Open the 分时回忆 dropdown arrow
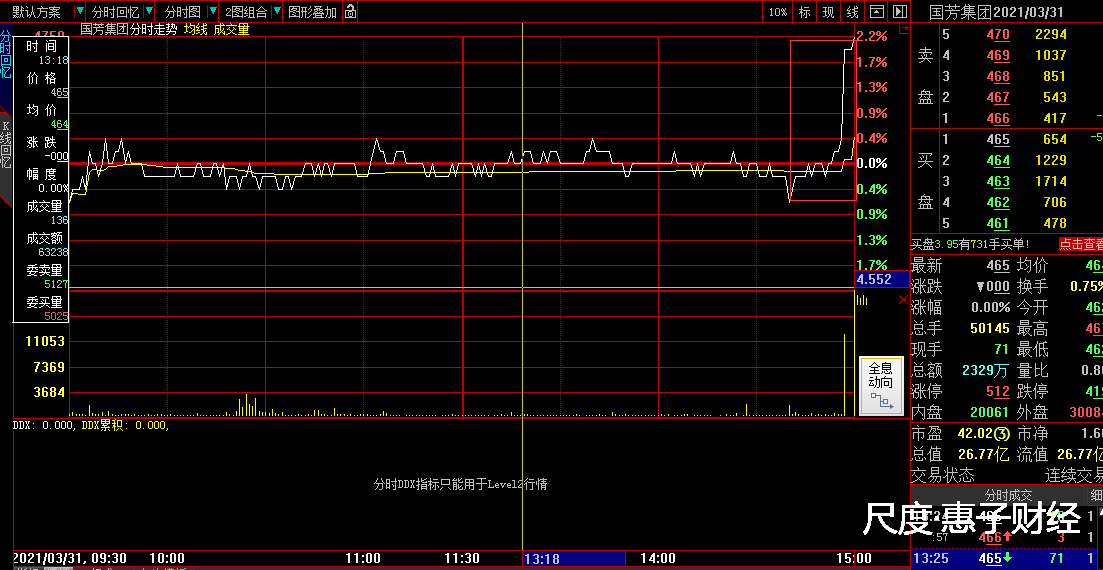 149,12
